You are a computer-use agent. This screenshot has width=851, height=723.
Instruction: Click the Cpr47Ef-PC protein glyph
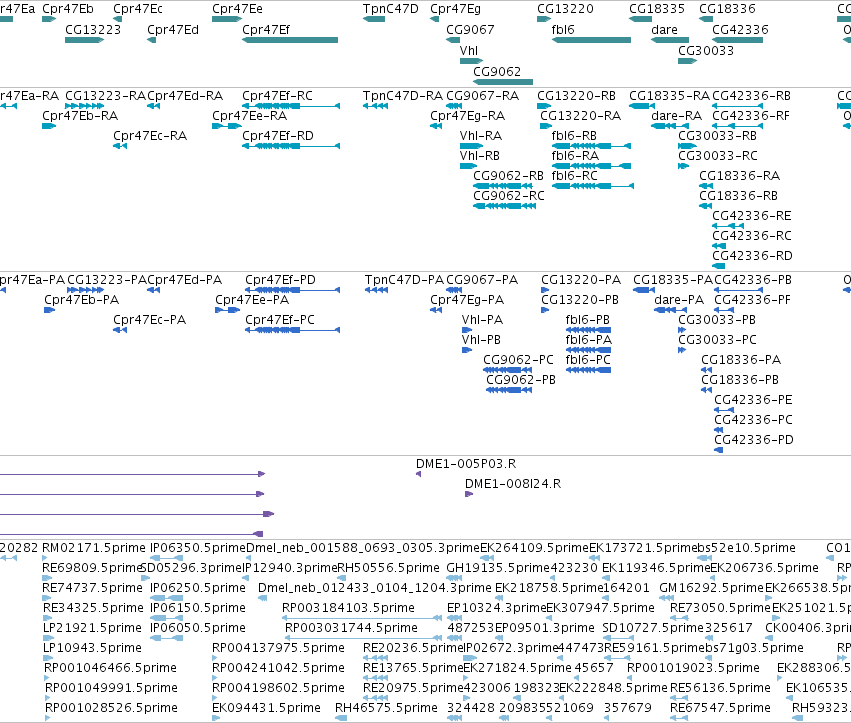[x=292, y=330]
